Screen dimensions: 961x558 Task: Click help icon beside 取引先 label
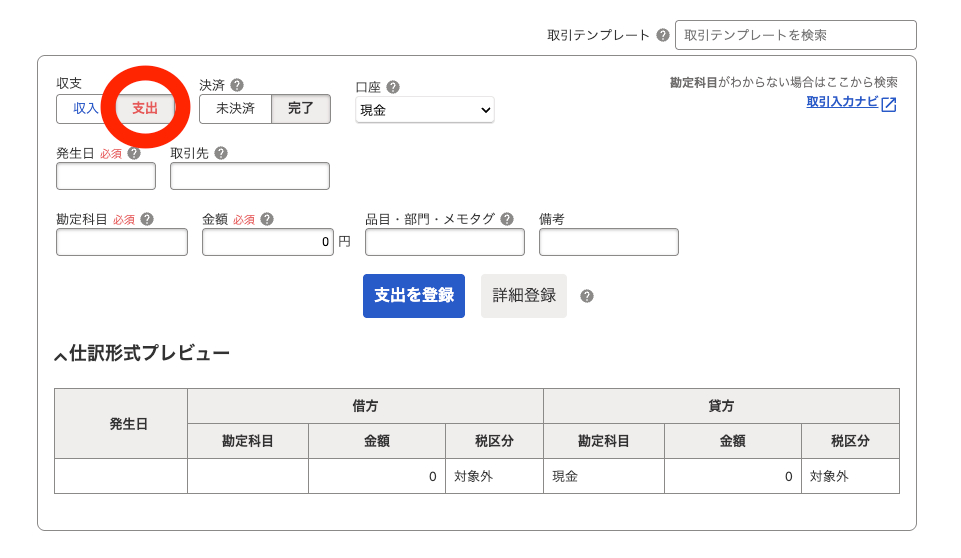[221, 153]
